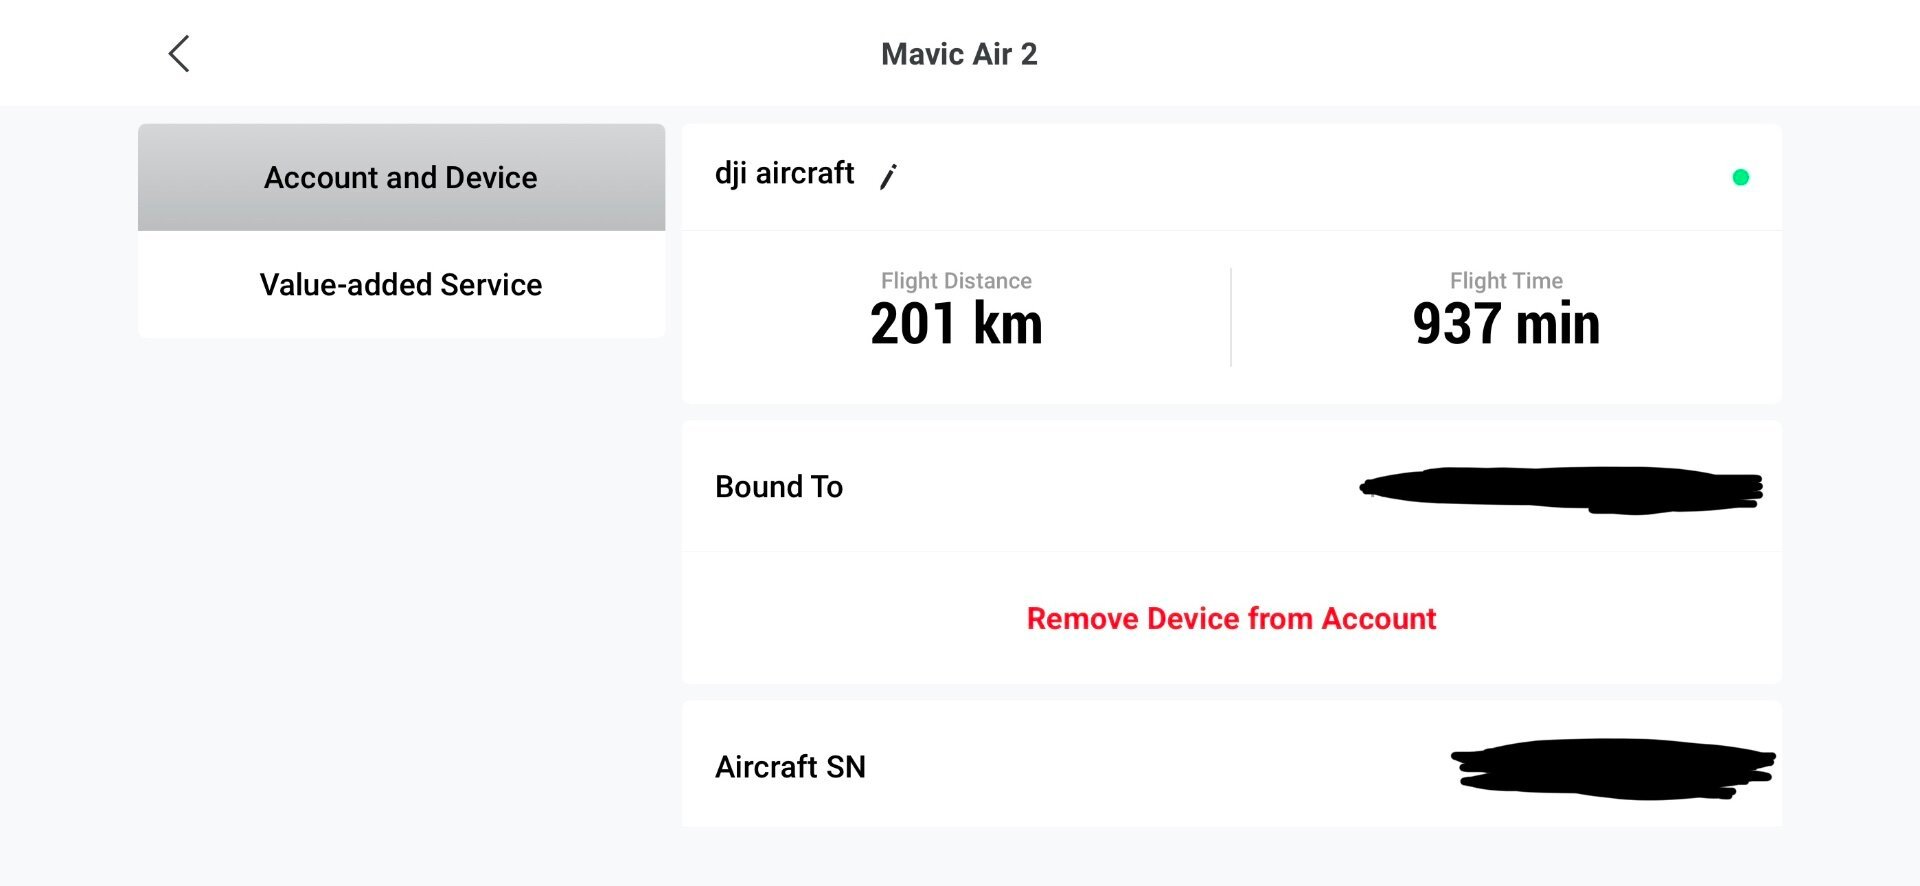
Task: Click the Aircraft SN label
Action: 790,767
